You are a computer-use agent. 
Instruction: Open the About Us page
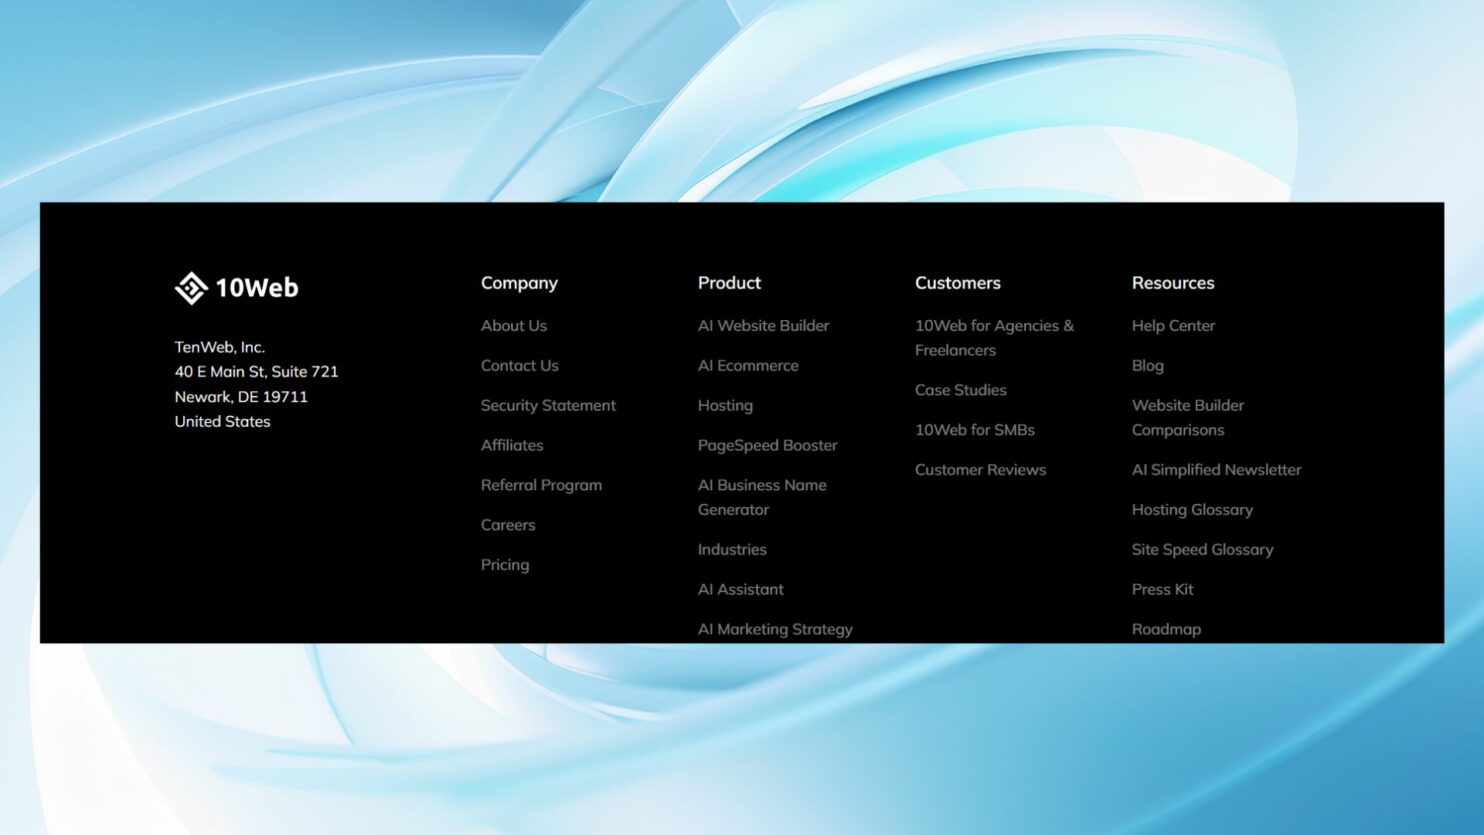(x=514, y=325)
